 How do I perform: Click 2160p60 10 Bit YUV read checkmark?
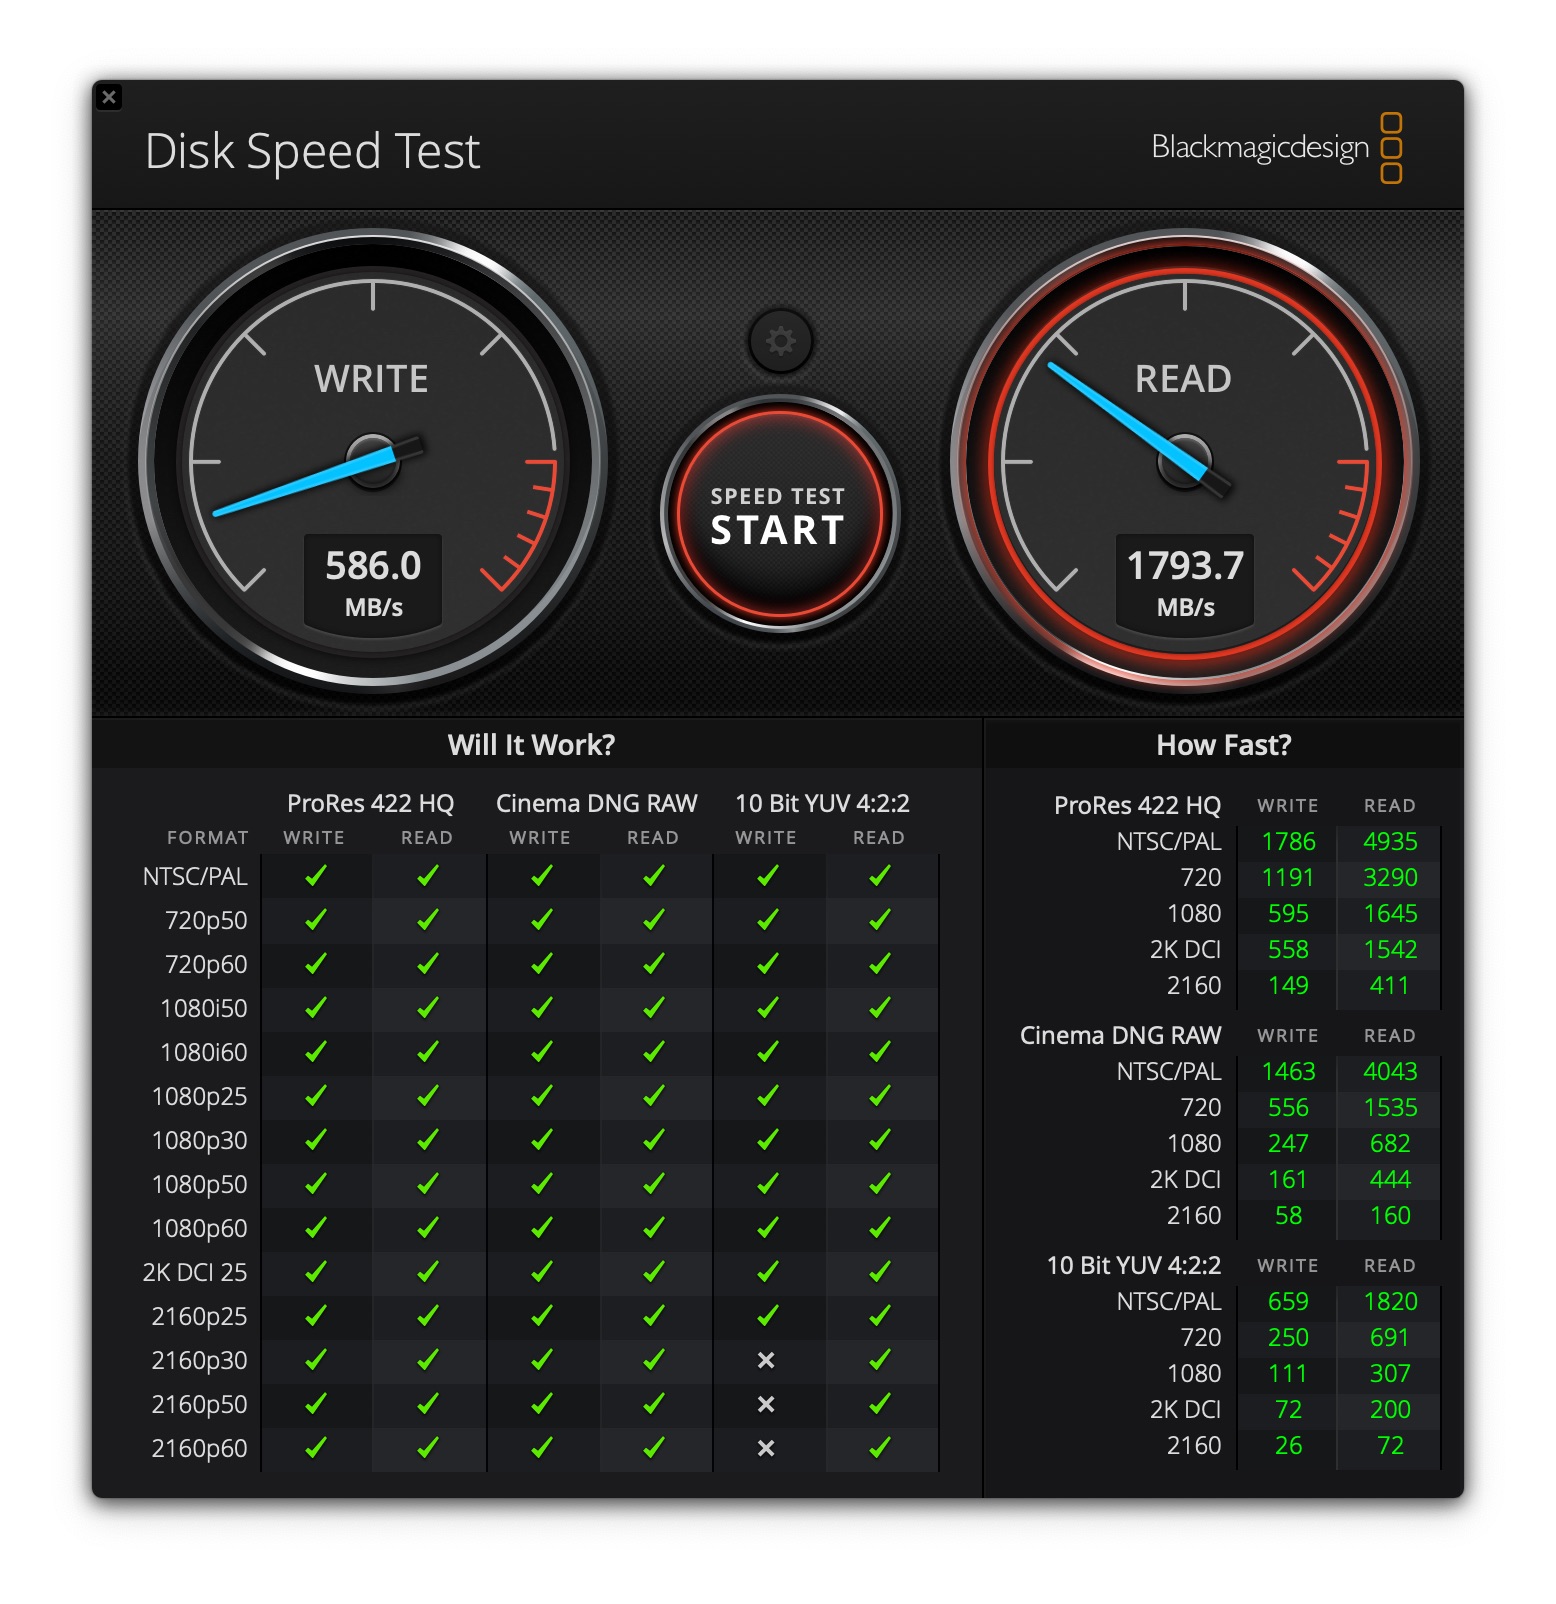879,1448
